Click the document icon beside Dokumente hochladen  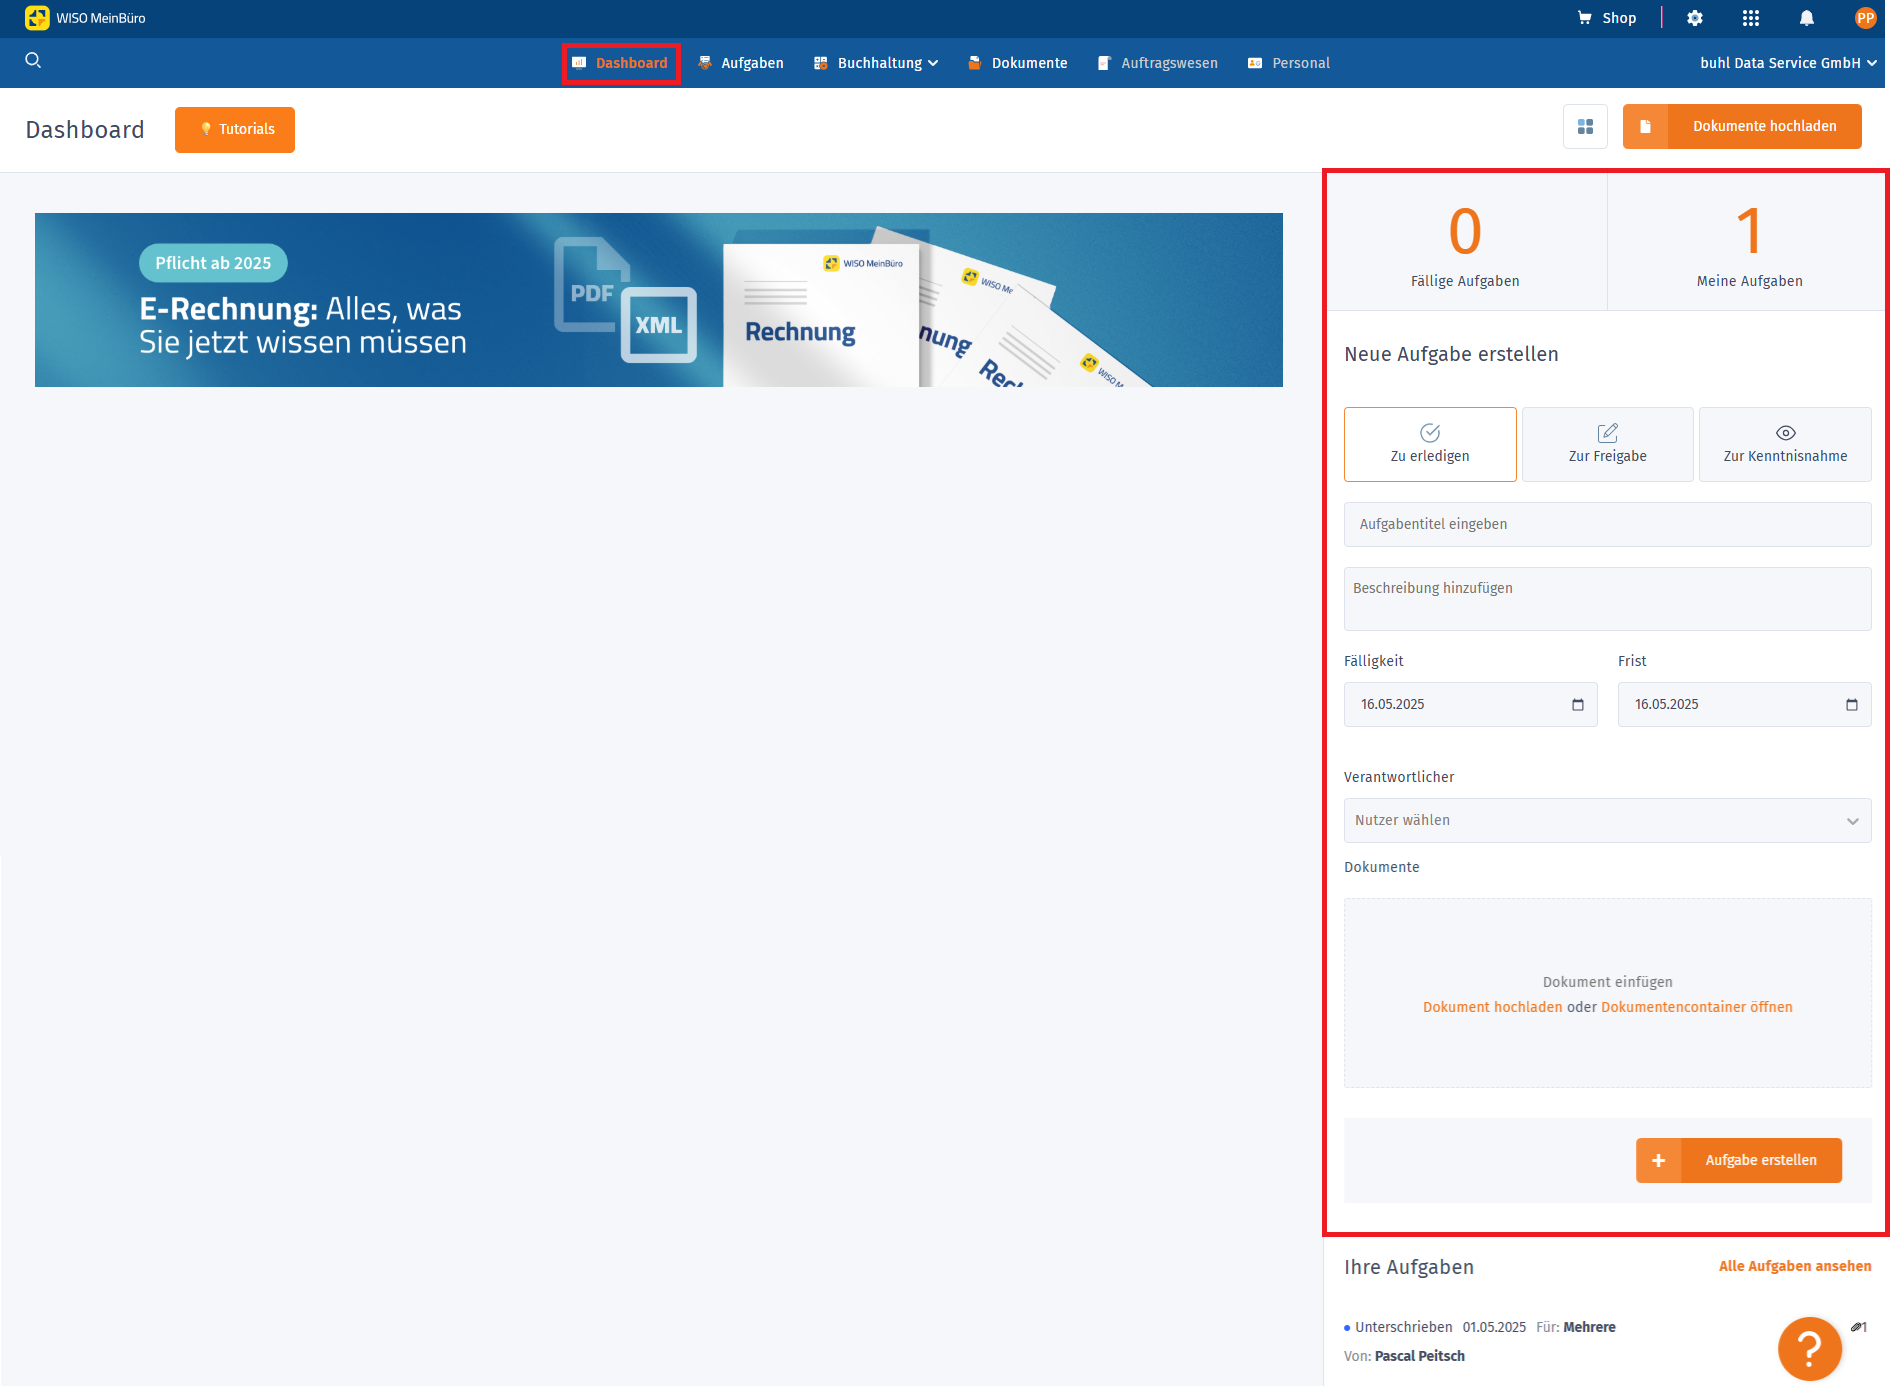coord(1645,126)
